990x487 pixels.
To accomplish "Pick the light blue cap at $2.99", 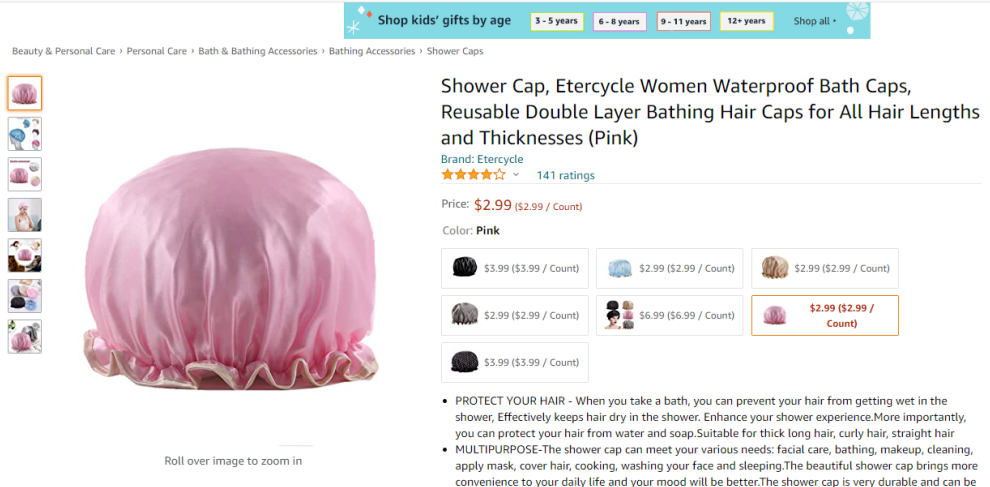I will click(x=670, y=268).
